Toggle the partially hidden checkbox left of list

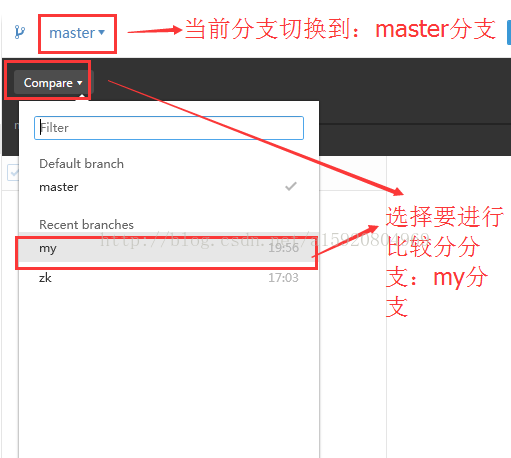coord(13,172)
